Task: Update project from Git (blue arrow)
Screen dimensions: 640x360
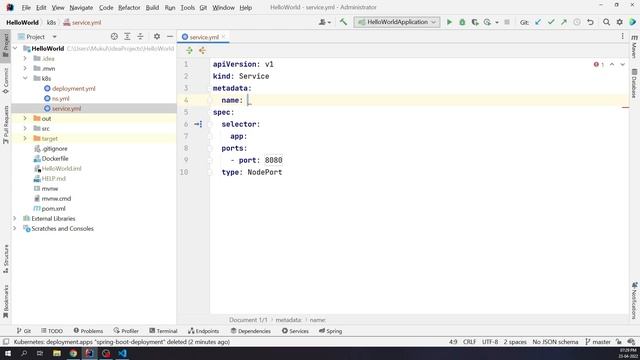Action: [x=538, y=22]
